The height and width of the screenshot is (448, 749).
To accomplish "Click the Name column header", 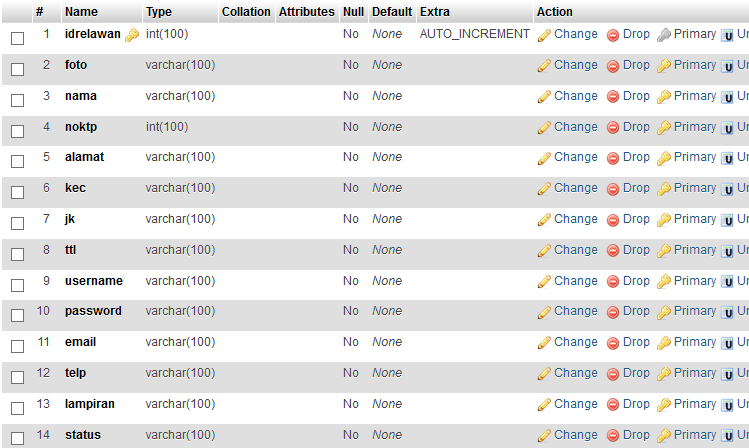I will coord(82,12).
